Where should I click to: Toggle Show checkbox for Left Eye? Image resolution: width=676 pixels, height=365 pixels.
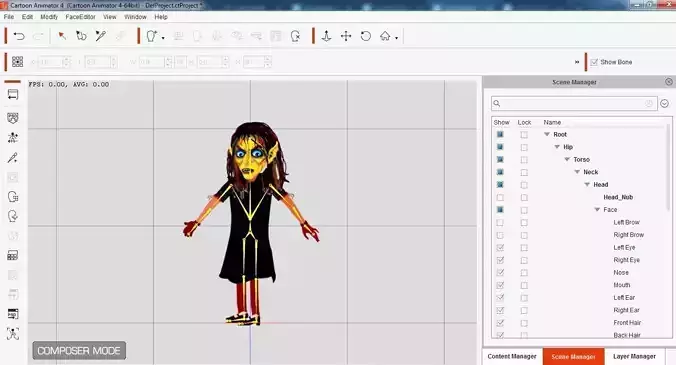pyautogui.click(x=500, y=248)
